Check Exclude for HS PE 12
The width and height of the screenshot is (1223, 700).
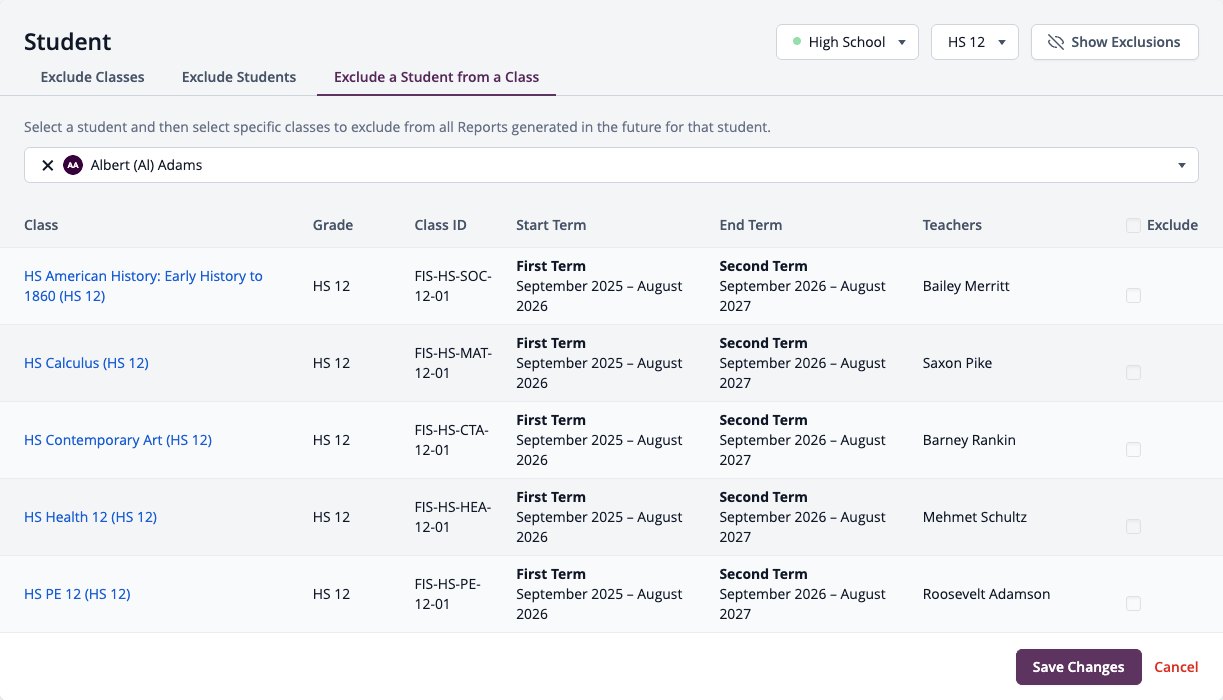point(1133,604)
